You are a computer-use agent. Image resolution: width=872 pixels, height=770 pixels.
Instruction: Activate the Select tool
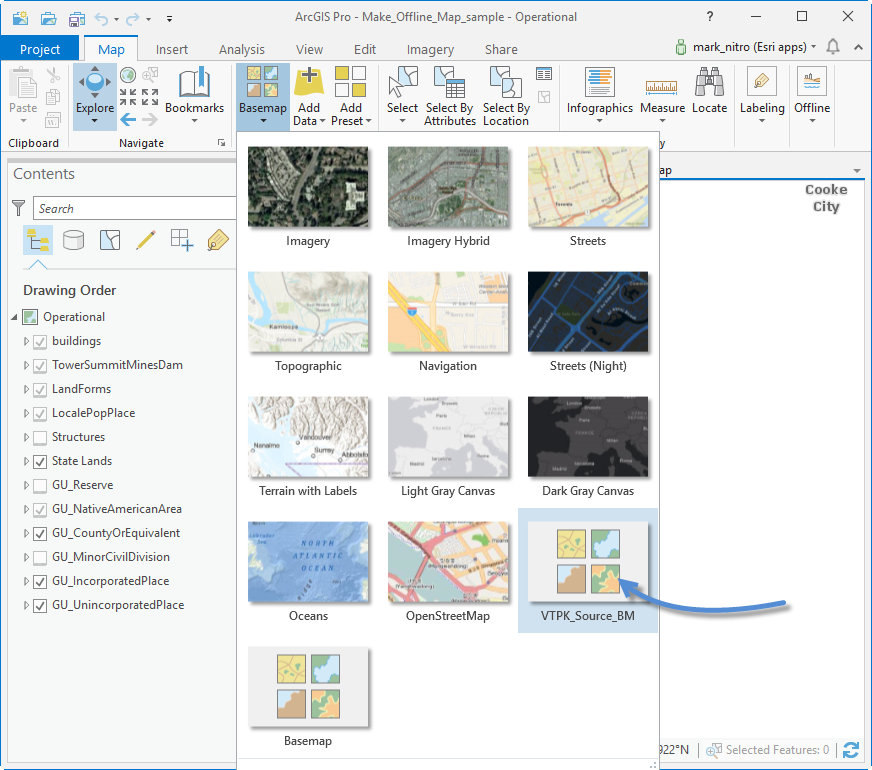pyautogui.click(x=402, y=96)
